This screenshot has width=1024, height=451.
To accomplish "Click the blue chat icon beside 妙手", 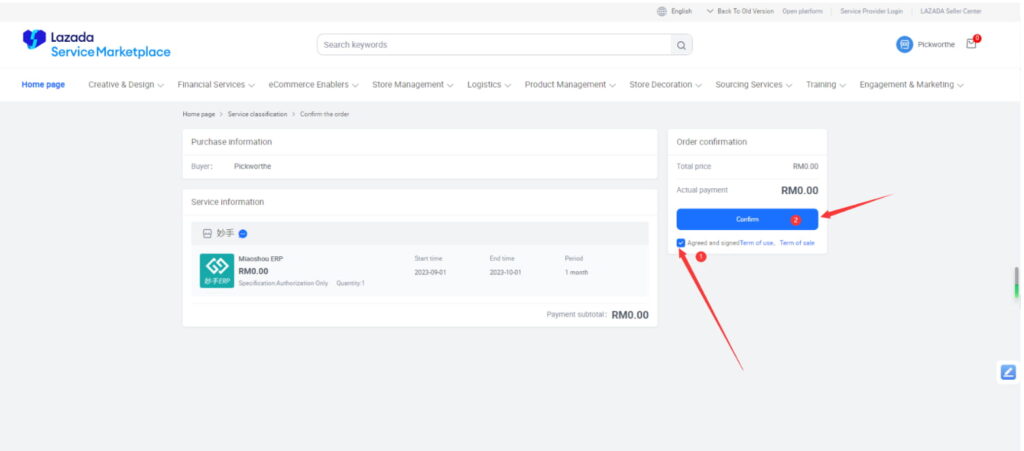I will pos(243,234).
